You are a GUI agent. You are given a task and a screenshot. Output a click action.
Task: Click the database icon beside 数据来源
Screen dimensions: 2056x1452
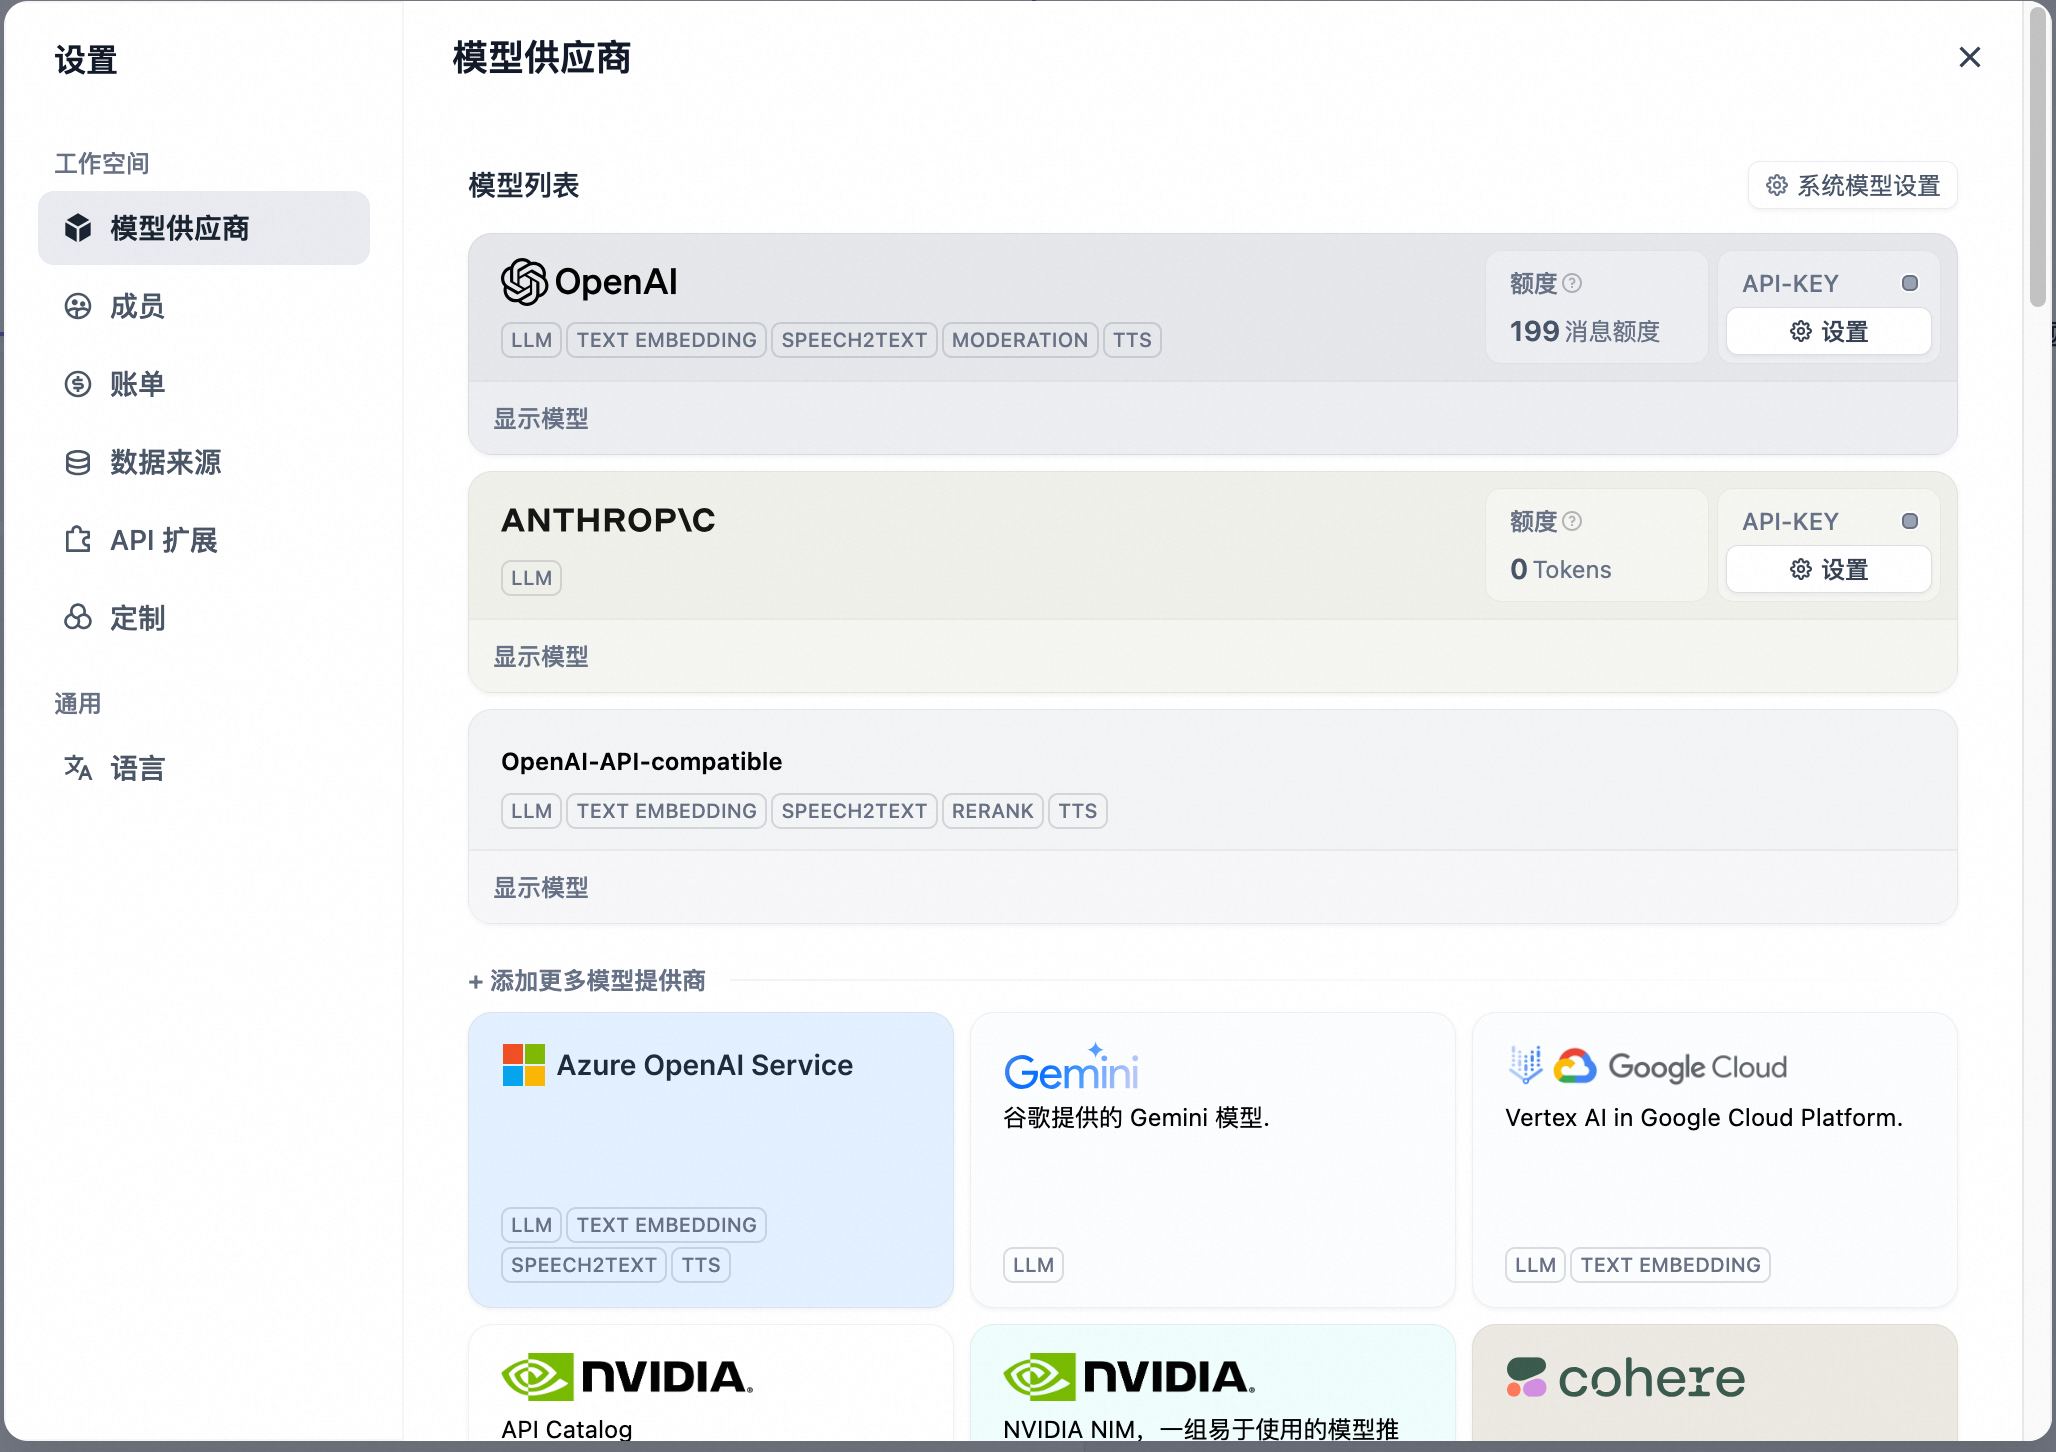78,462
